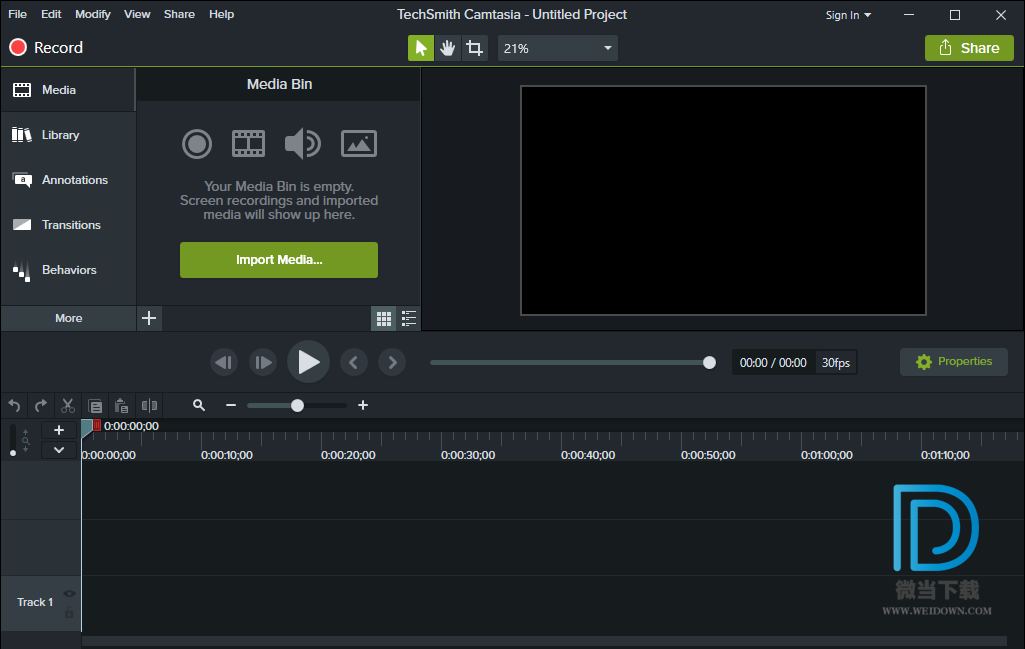Open the Edit menu

[x=51, y=14]
